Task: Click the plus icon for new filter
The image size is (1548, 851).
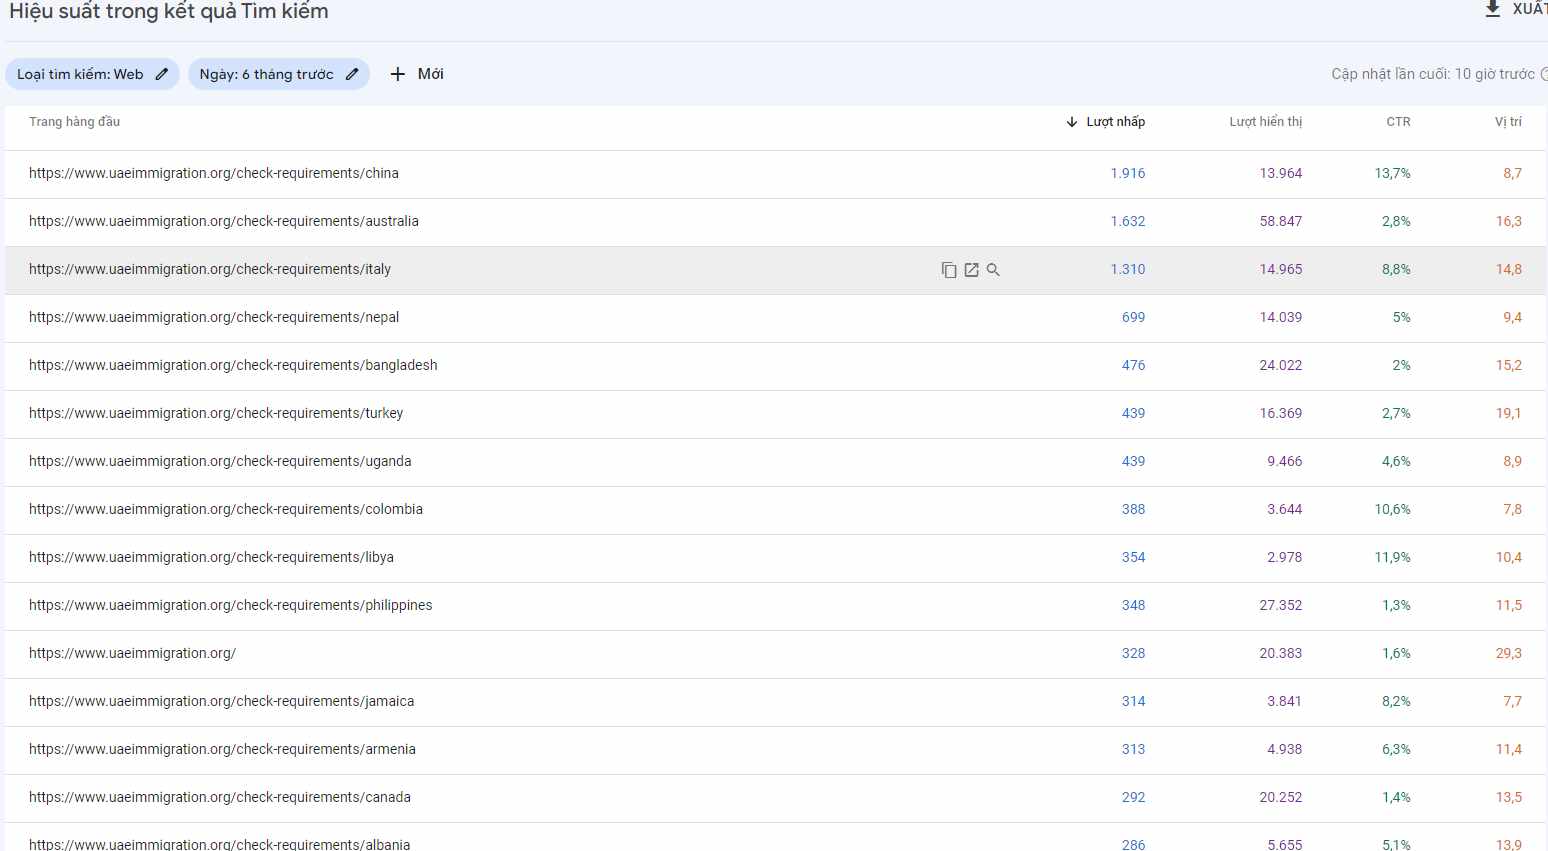Action: (x=398, y=74)
